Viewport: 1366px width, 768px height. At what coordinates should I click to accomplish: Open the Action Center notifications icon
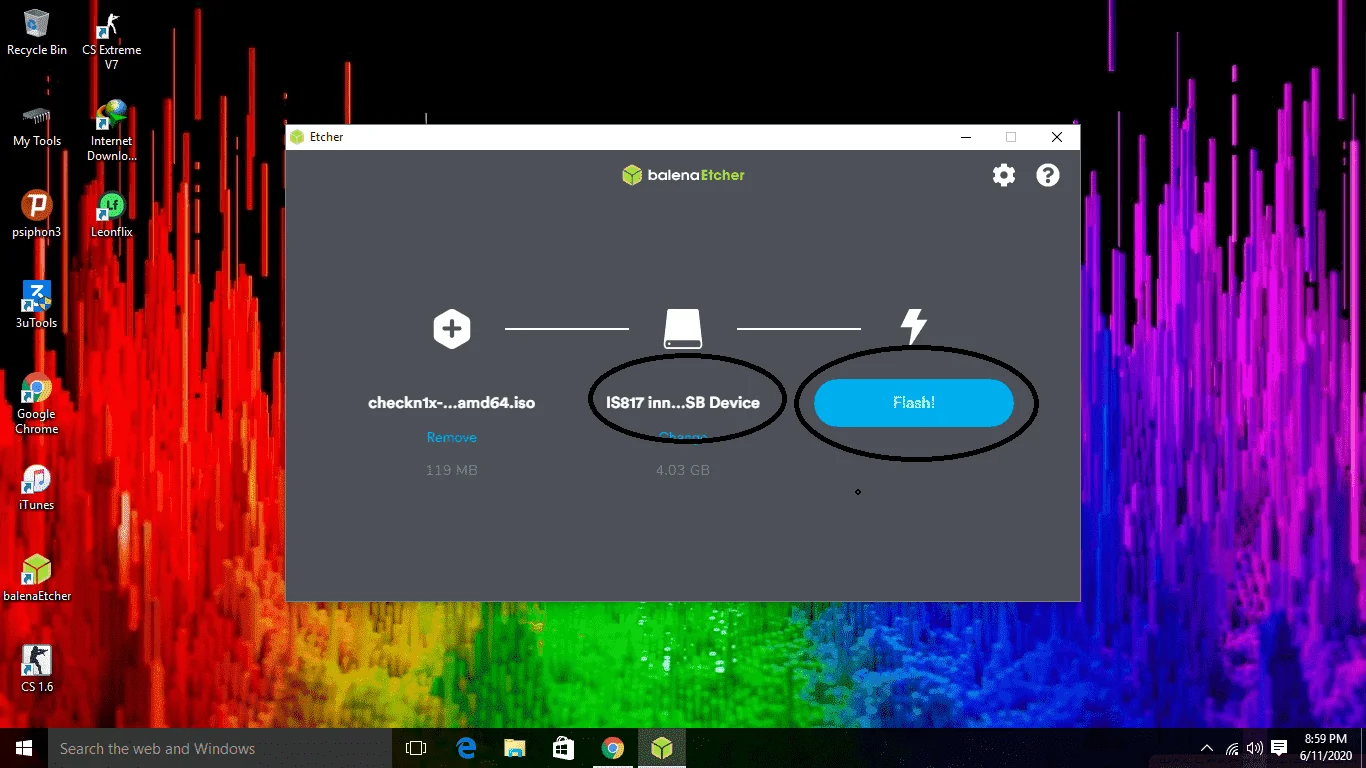pos(1279,748)
